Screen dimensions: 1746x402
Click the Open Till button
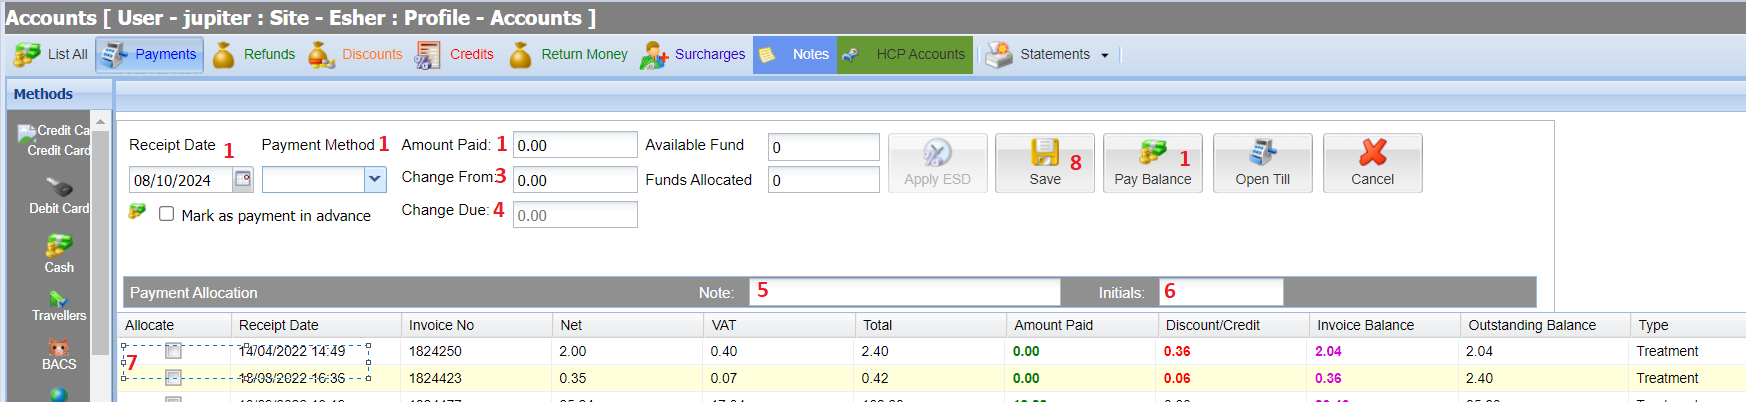click(x=1262, y=163)
